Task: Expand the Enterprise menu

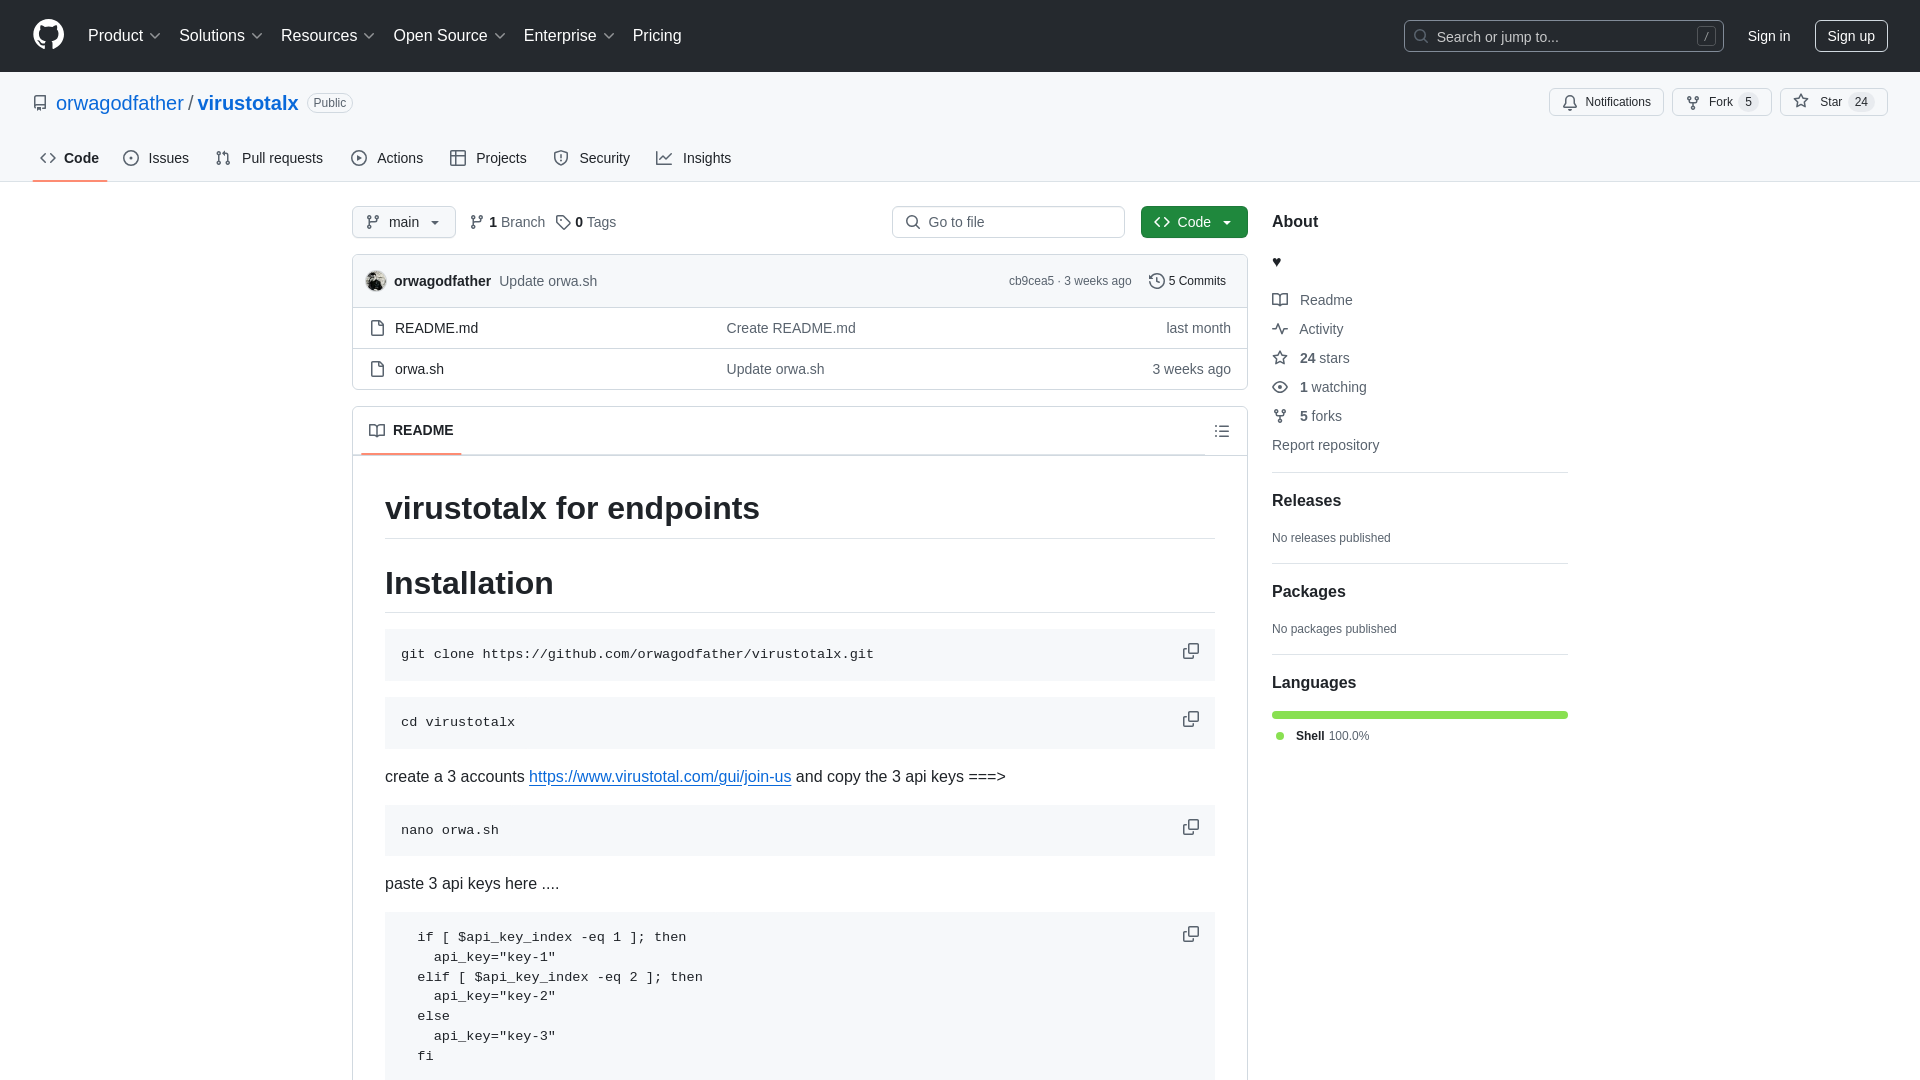Action: (569, 36)
